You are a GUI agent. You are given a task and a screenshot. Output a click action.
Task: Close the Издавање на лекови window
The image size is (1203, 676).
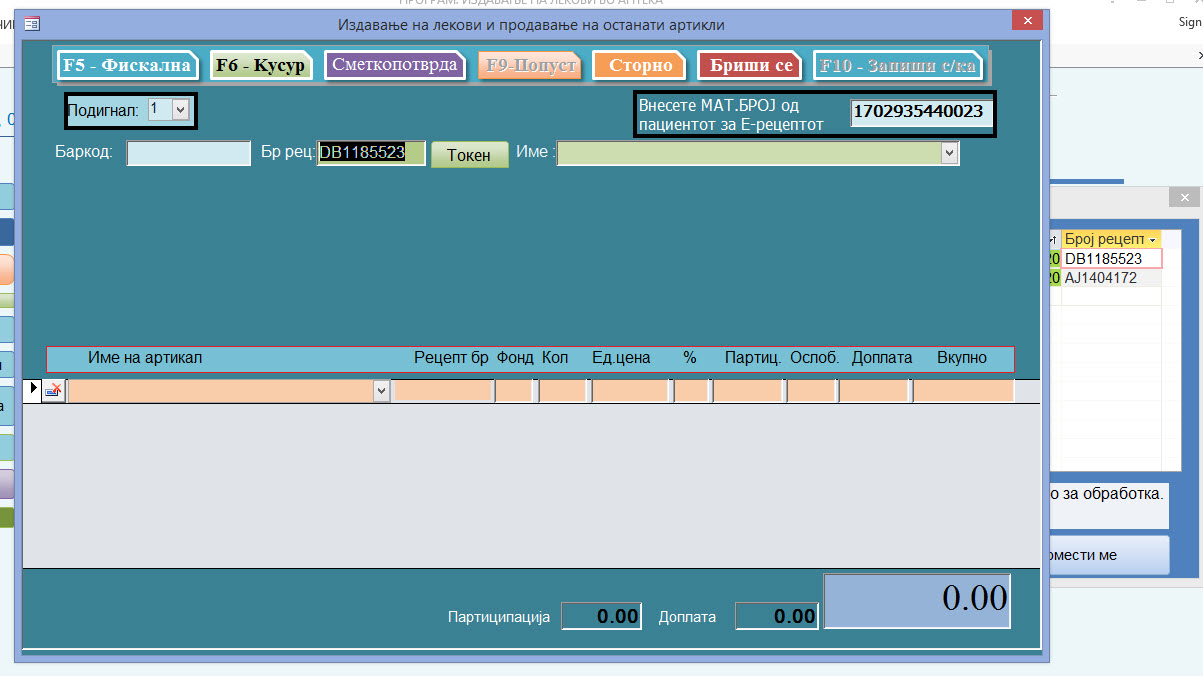click(x=1027, y=20)
